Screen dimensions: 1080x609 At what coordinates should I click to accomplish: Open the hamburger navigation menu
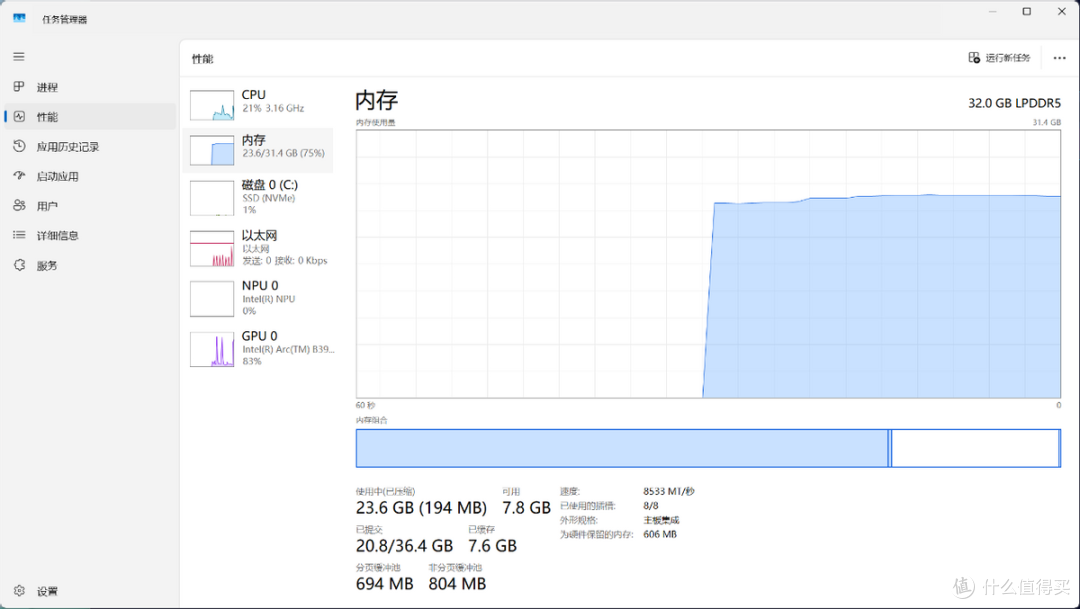[19, 56]
